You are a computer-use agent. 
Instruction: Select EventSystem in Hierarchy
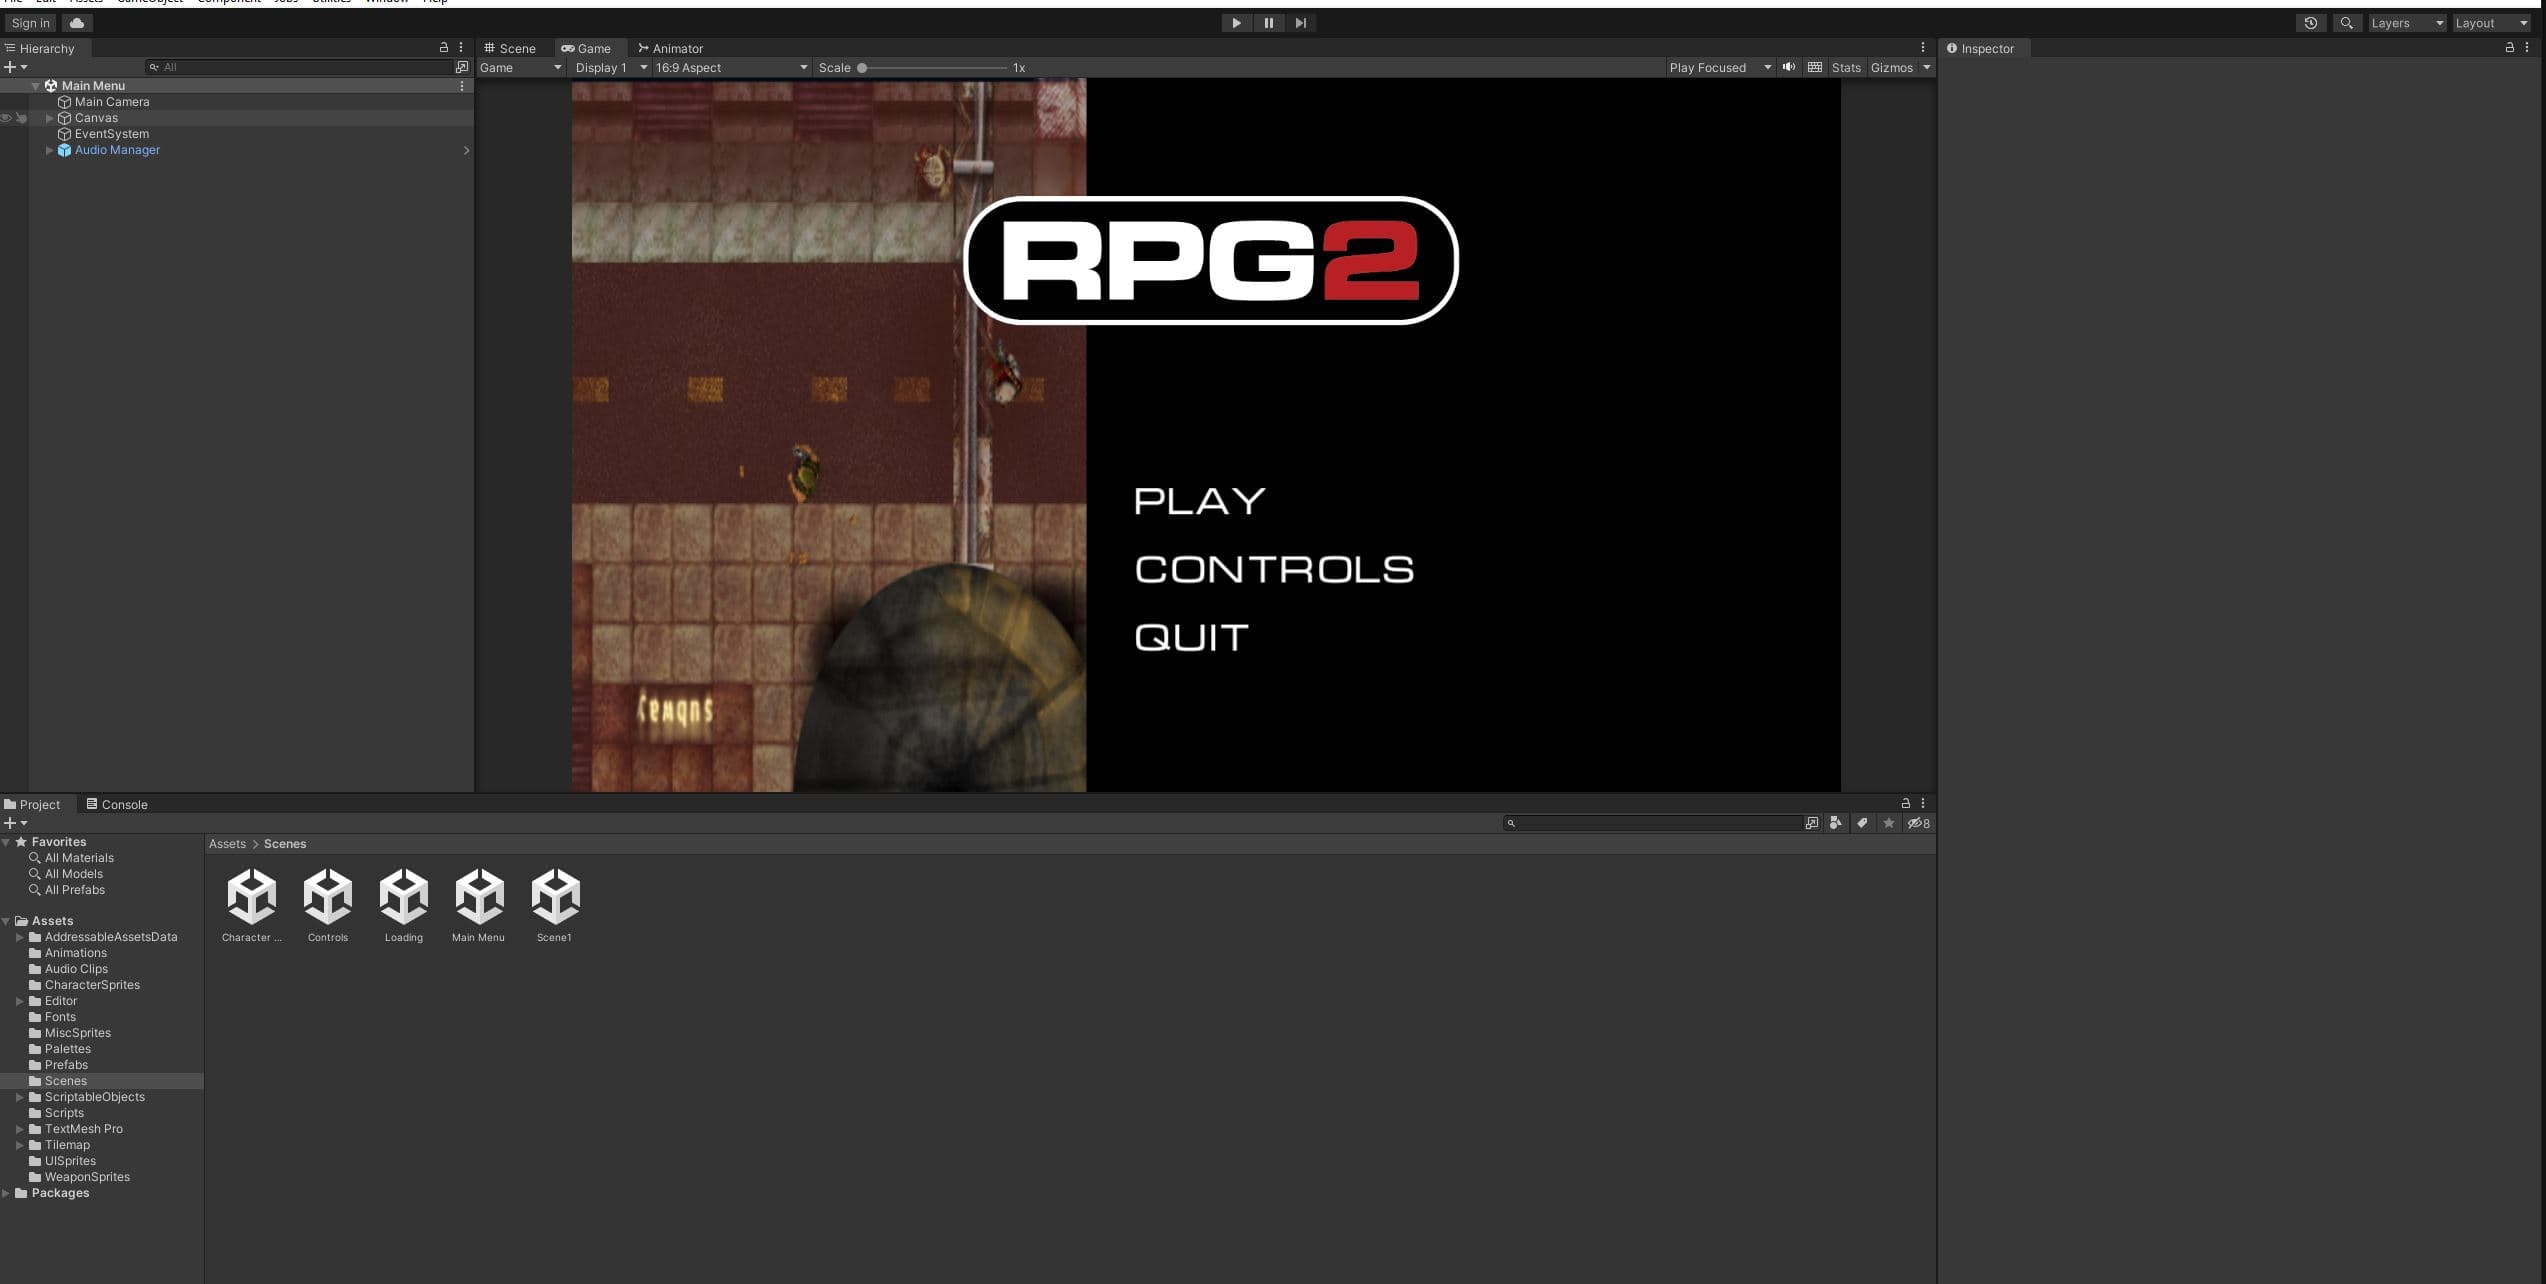pyautogui.click(x=111, y=134)
